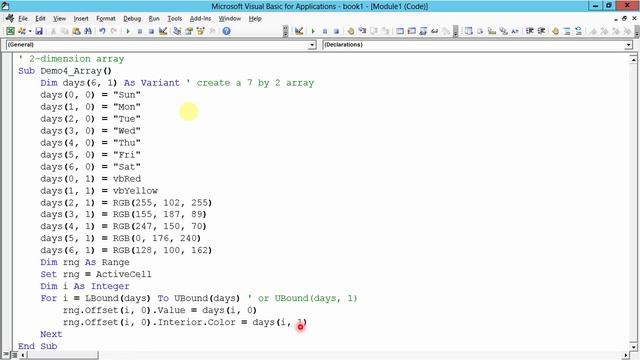Run the macro with the Standard toolbar play icon

(x=128, y=31)
